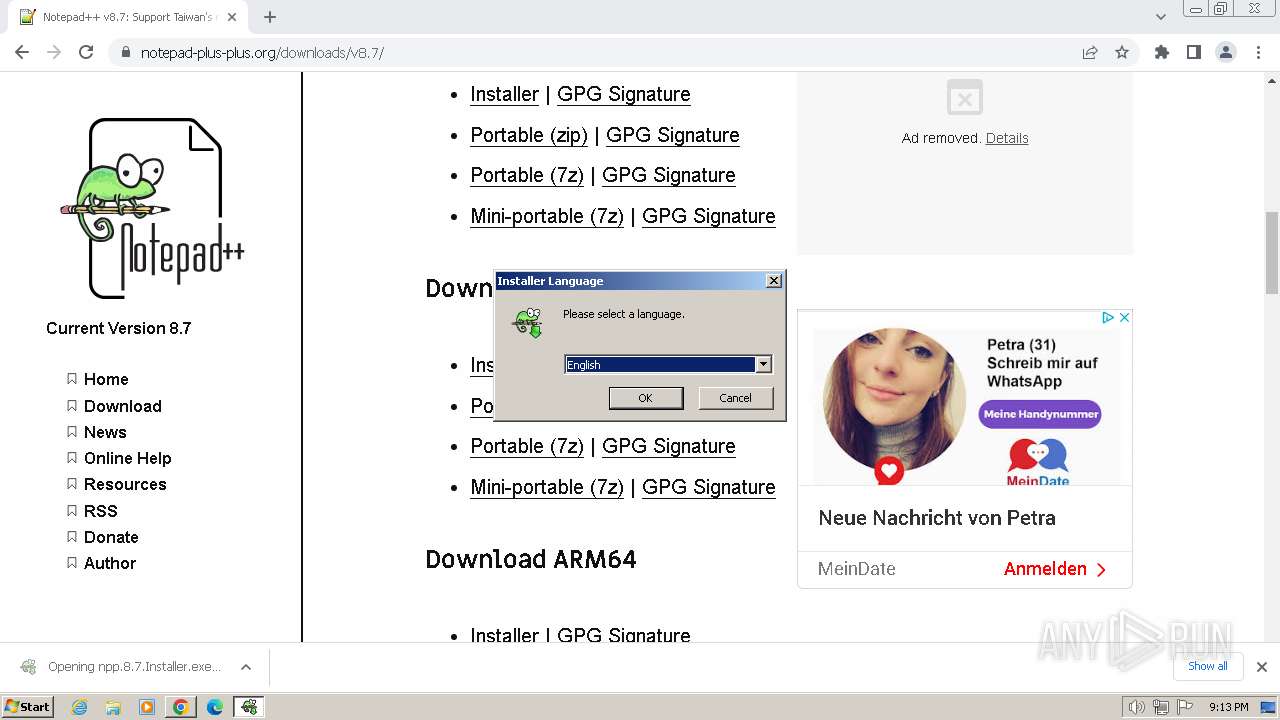Open volume control in system tray
The image size is (1280, 720).
pyautogui.click(x=1136, y=707)
